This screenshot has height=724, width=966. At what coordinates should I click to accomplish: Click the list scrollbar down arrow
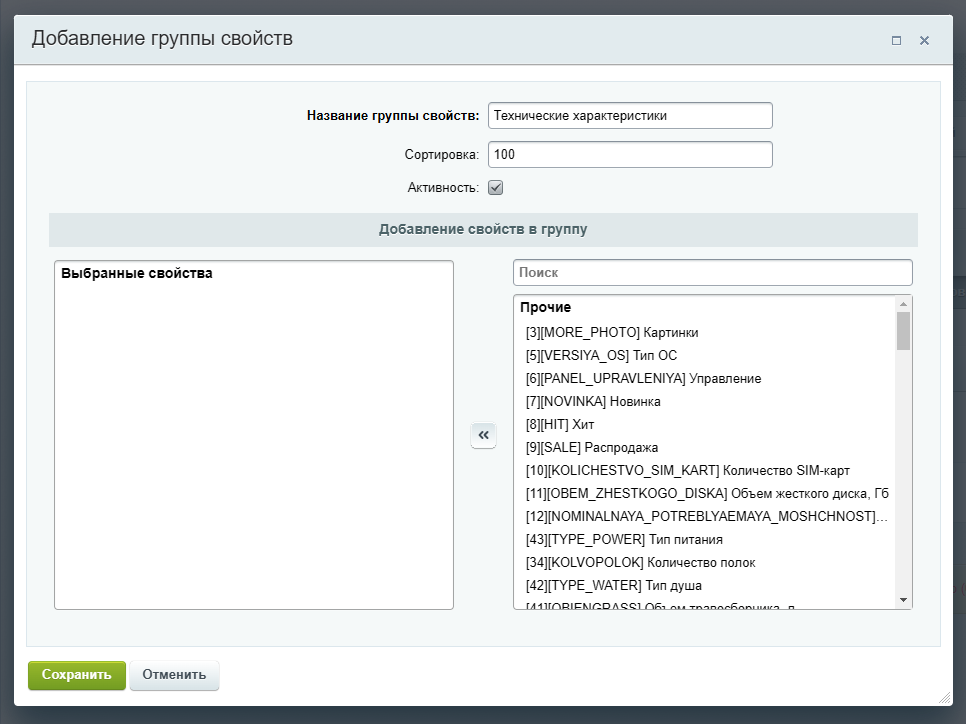point(903,600)
